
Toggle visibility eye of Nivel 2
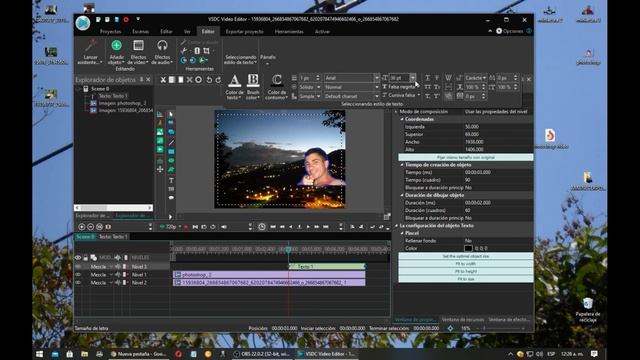coord(78,282)
